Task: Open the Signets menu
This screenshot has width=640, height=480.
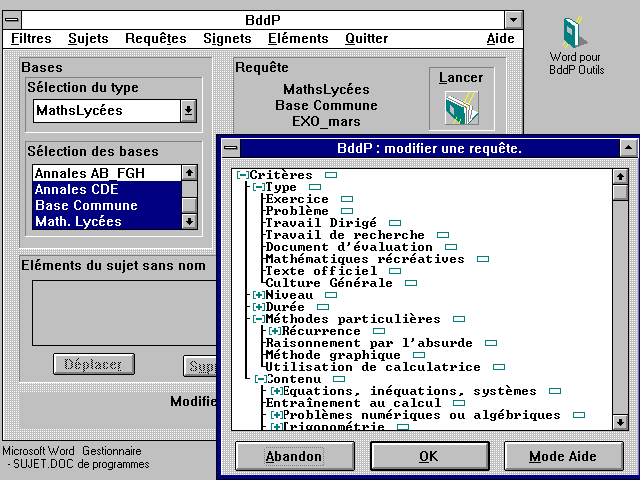Action: [x=227, y=39]
